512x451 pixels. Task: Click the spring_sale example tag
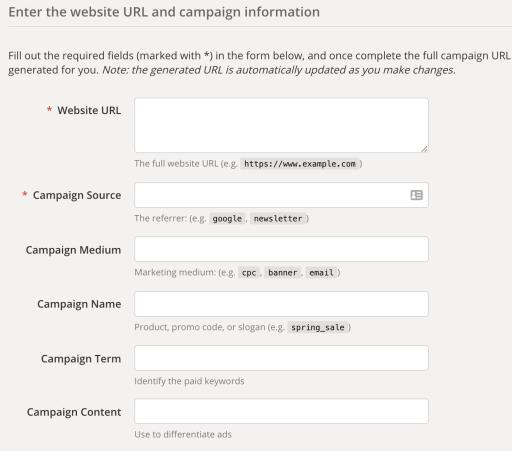point(318,327)
